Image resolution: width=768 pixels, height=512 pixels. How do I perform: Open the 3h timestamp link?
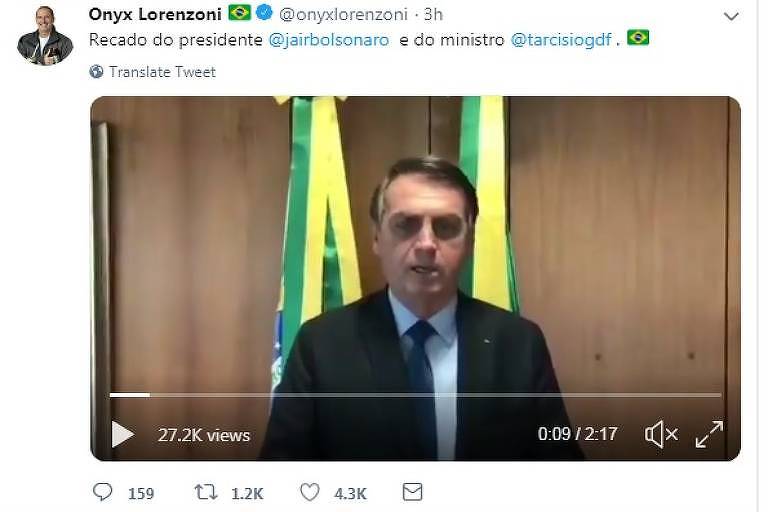click(433, 15)
